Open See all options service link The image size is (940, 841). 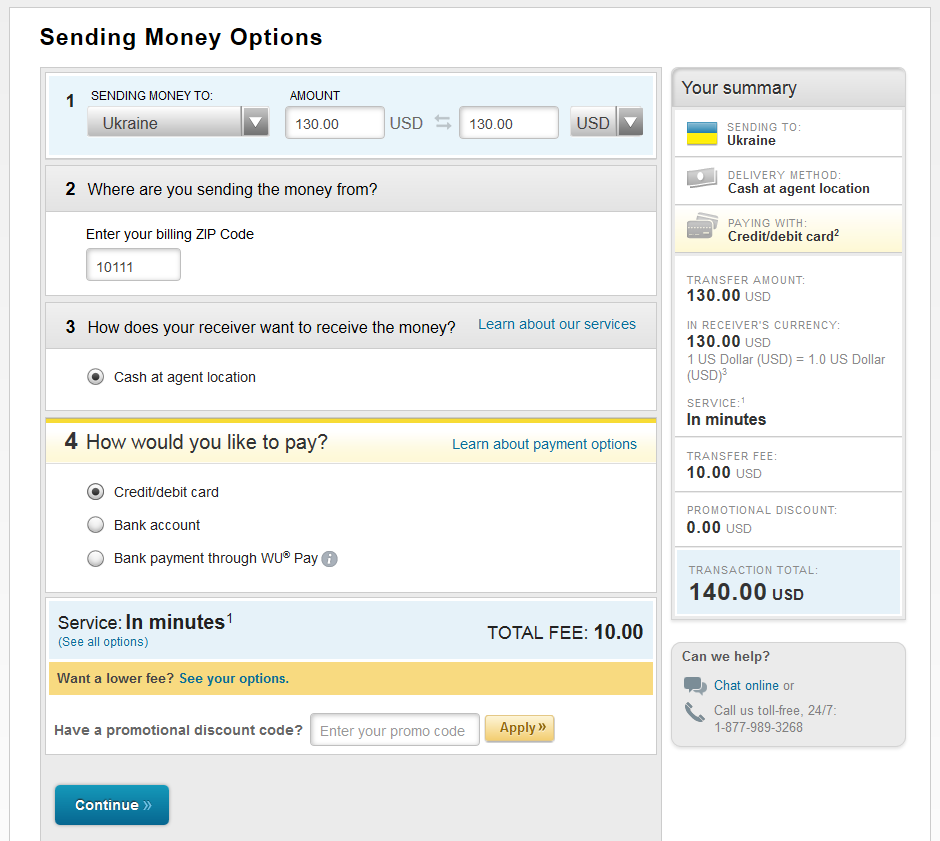(103, 641)
